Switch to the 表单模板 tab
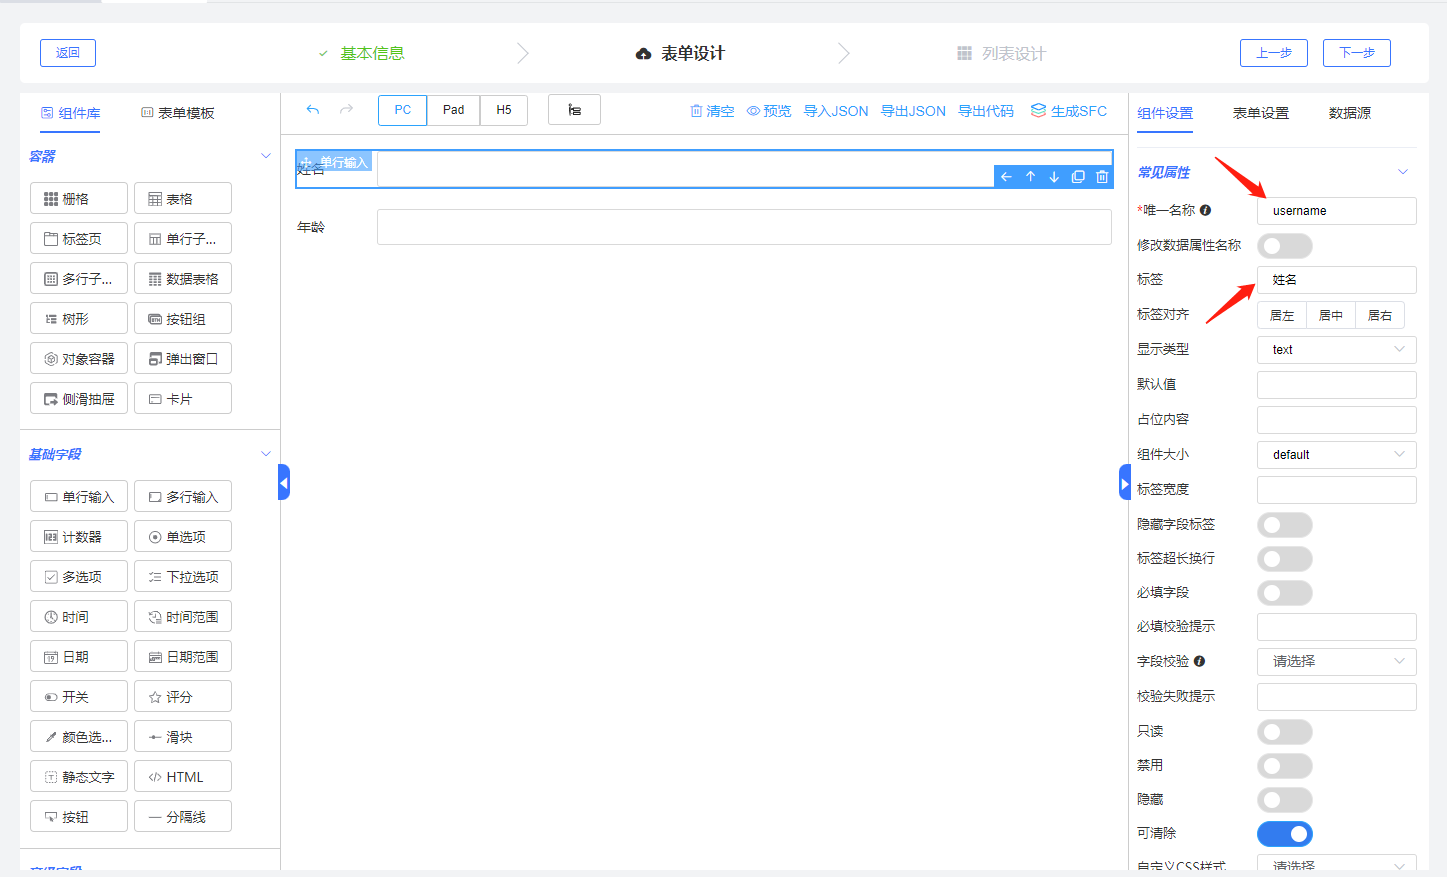The height and width of the screenshot is (877, 1447). (178, 113)
